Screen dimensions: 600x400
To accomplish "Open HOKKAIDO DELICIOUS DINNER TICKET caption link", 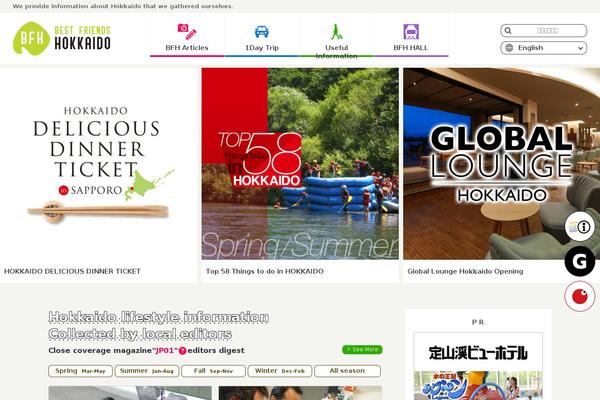I will coord(72,271).
